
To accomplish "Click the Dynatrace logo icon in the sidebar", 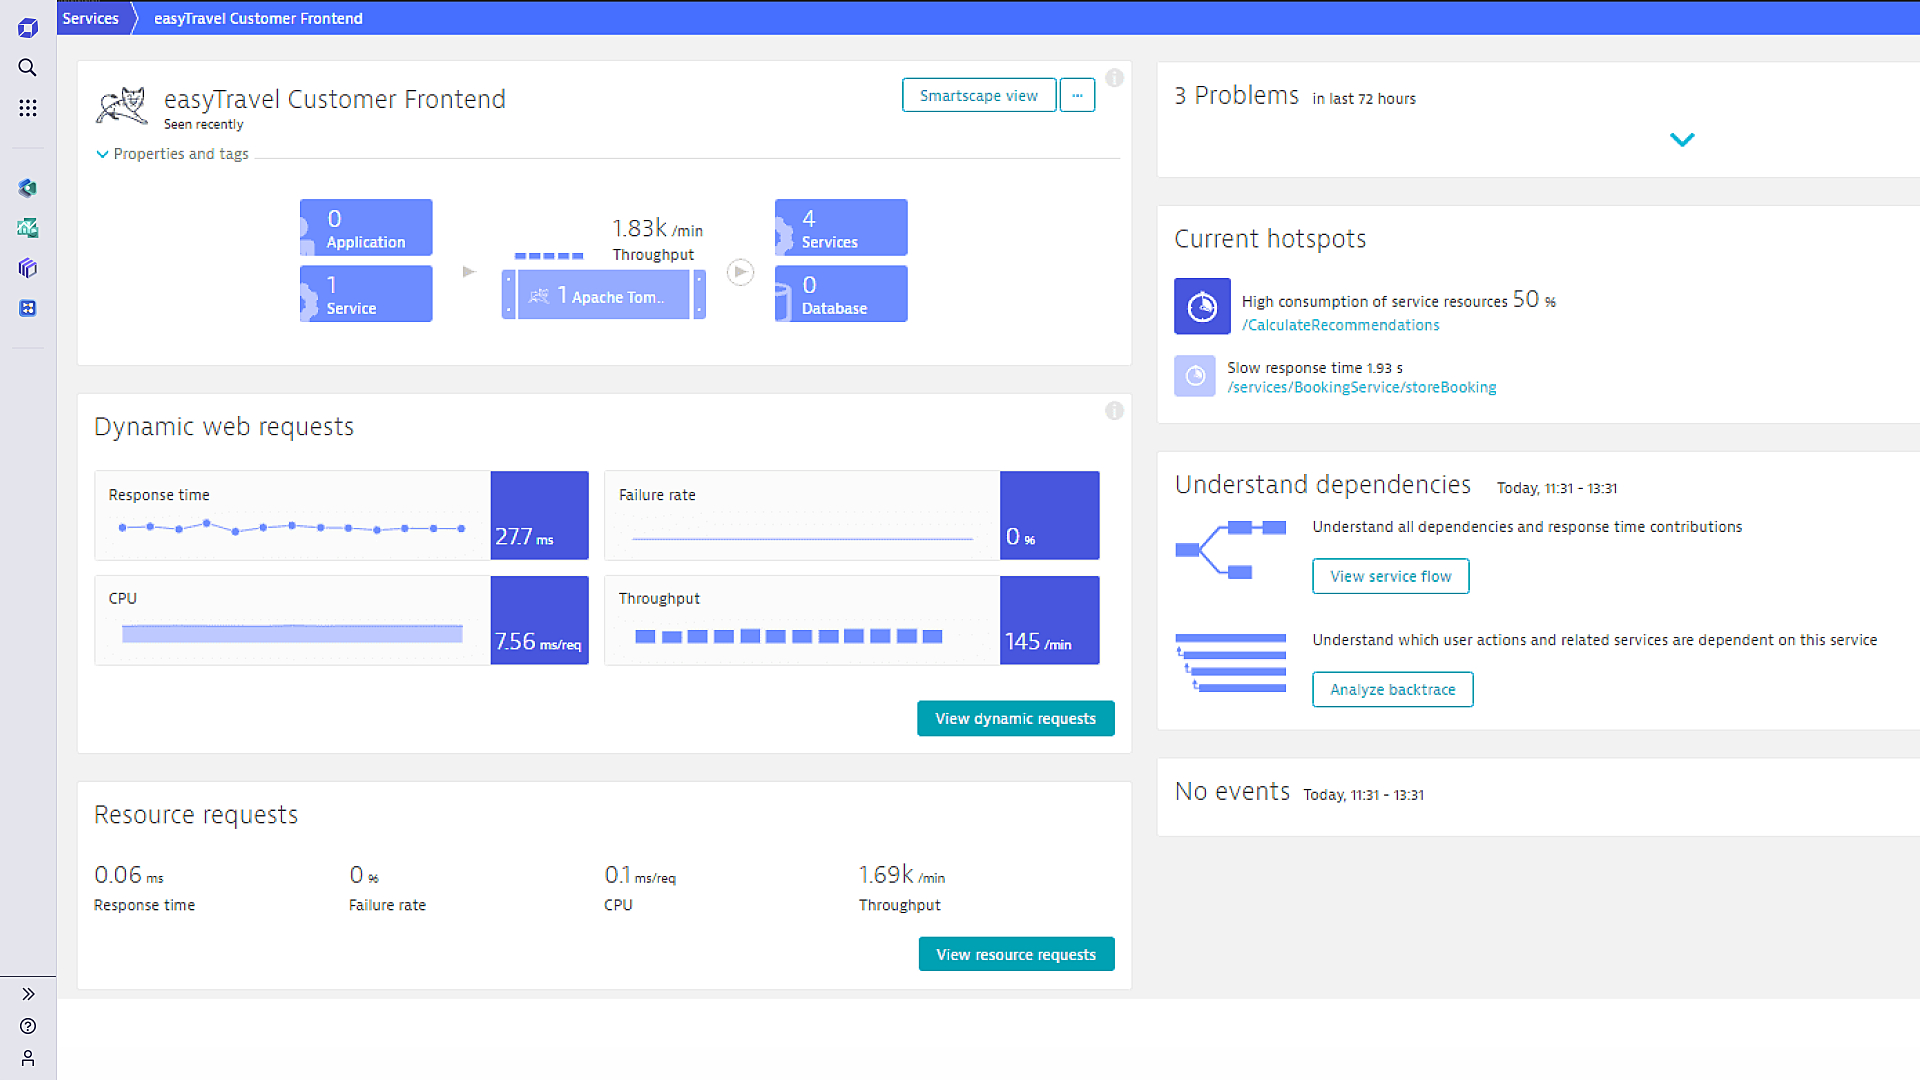I will coord(28,28).
